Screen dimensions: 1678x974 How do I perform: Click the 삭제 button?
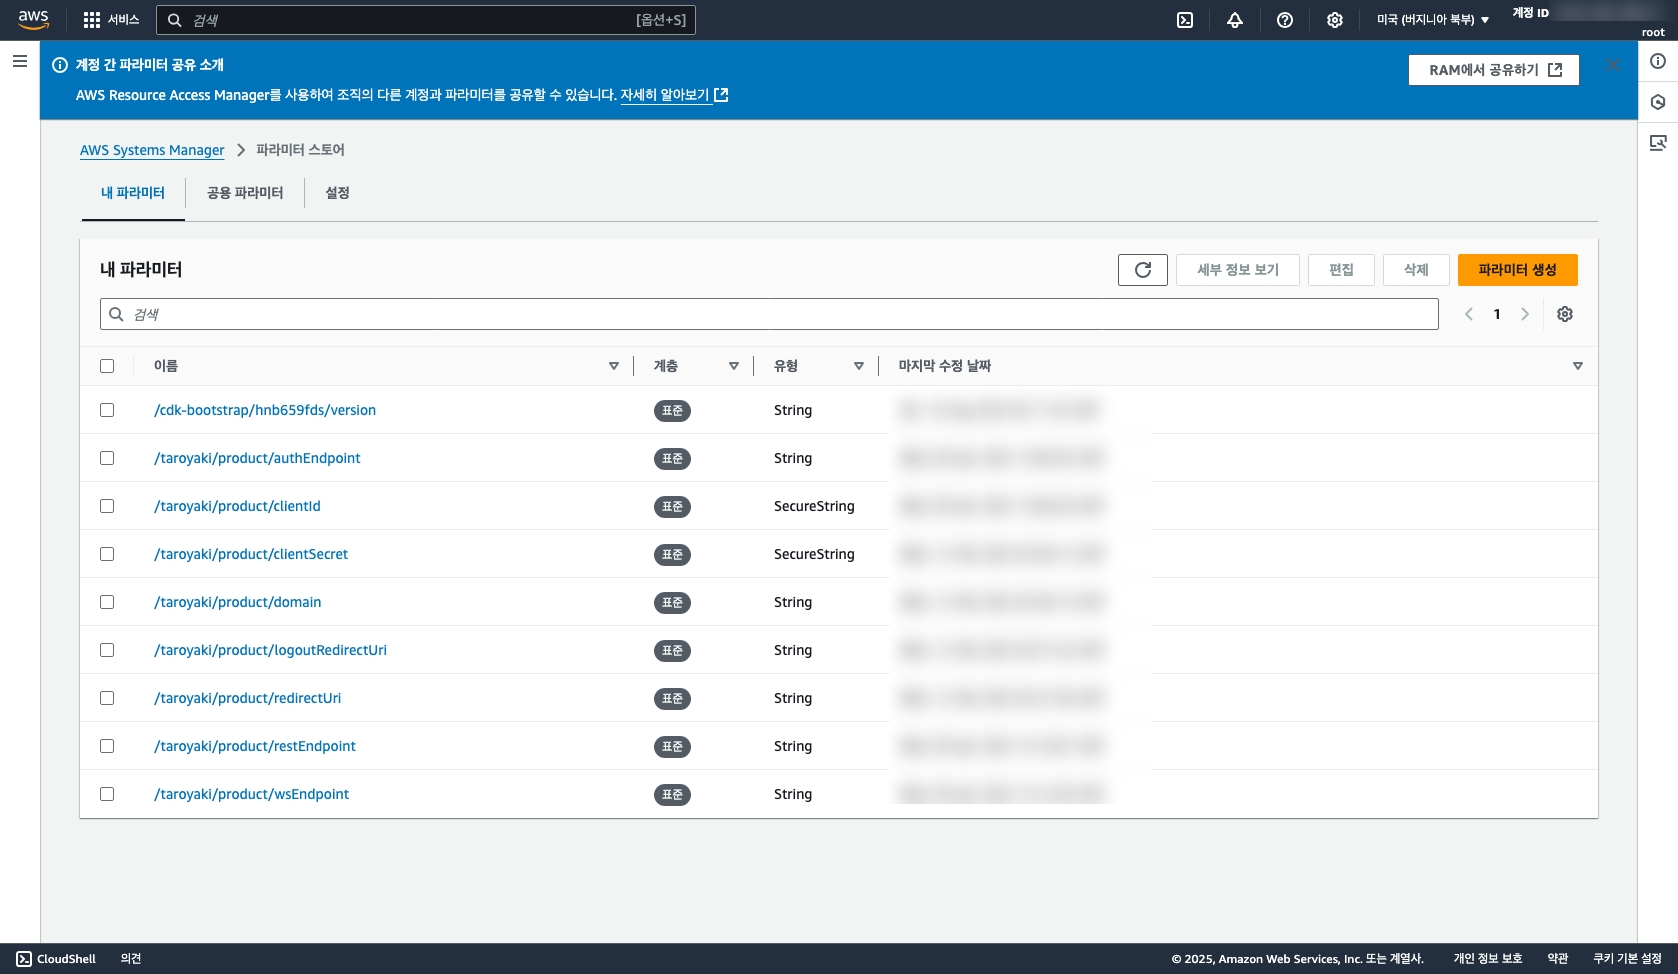[x=1416, y=270]
